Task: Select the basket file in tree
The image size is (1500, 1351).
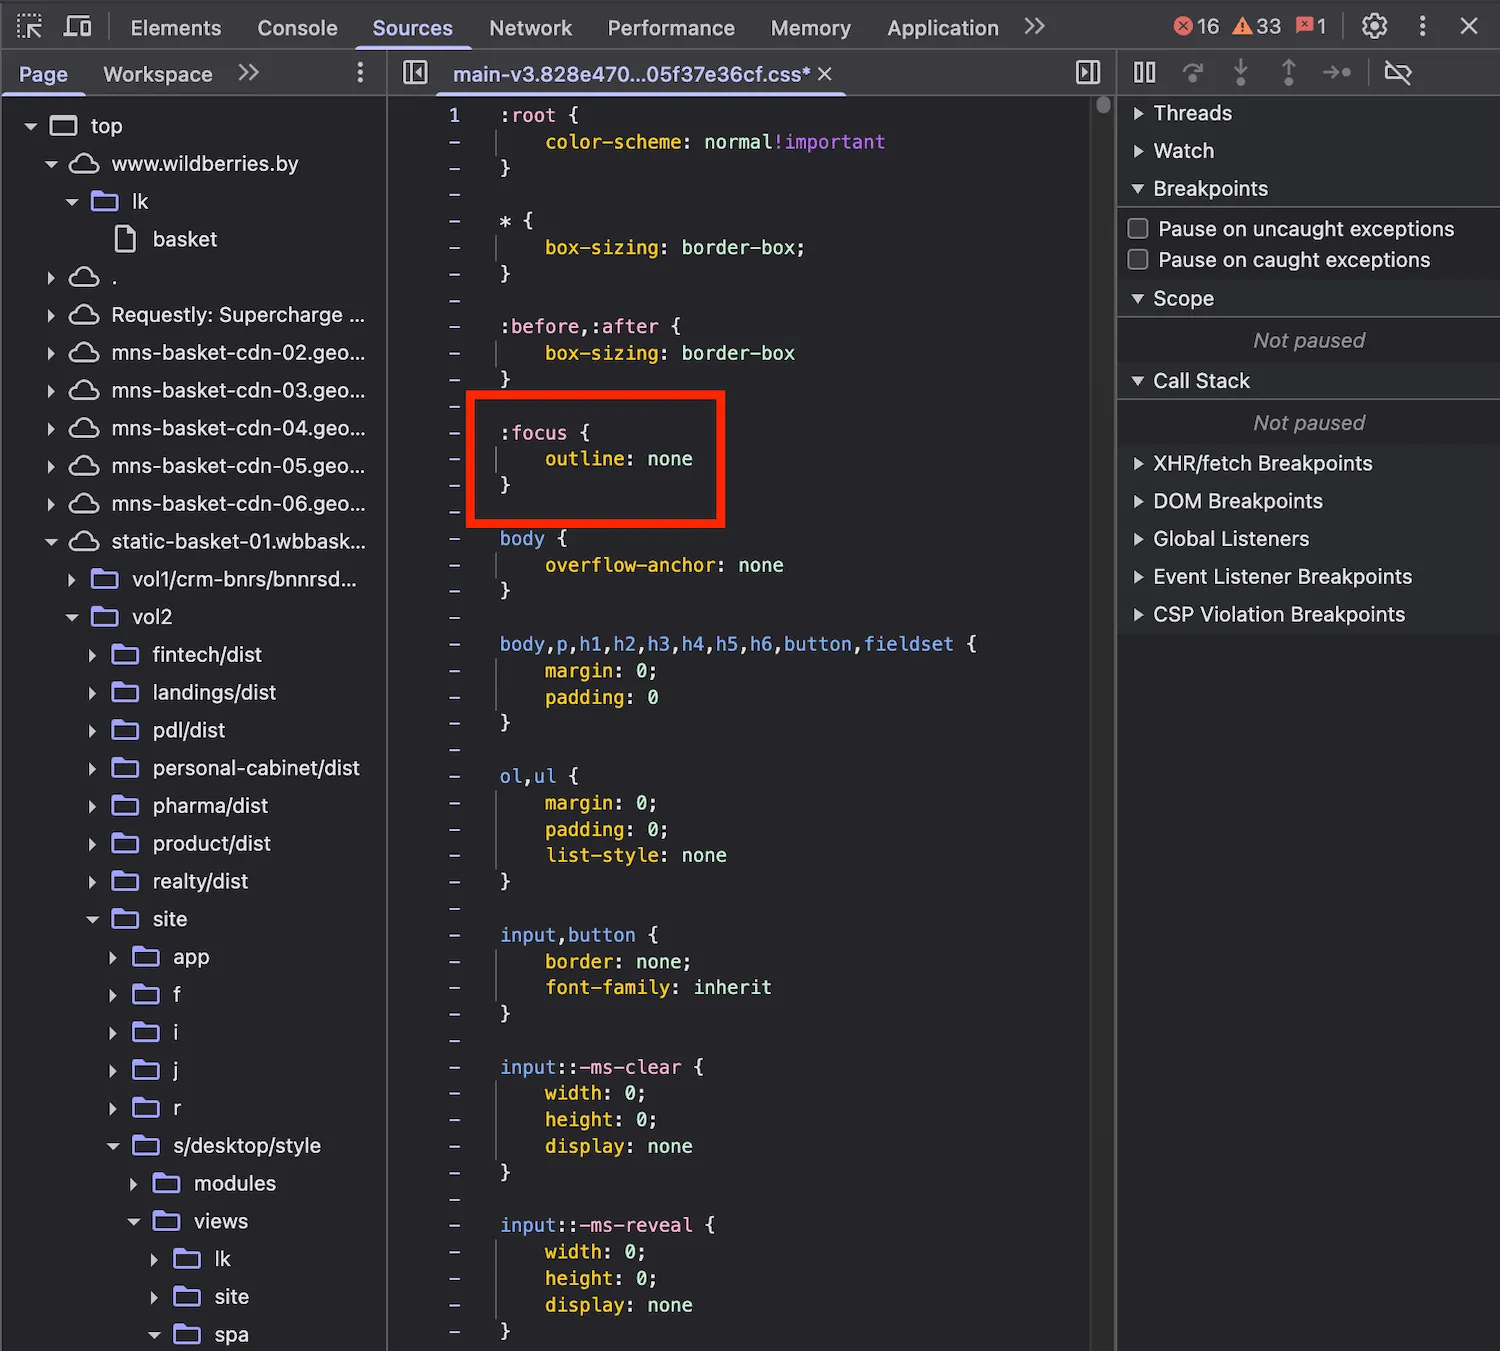Action: 184,240
